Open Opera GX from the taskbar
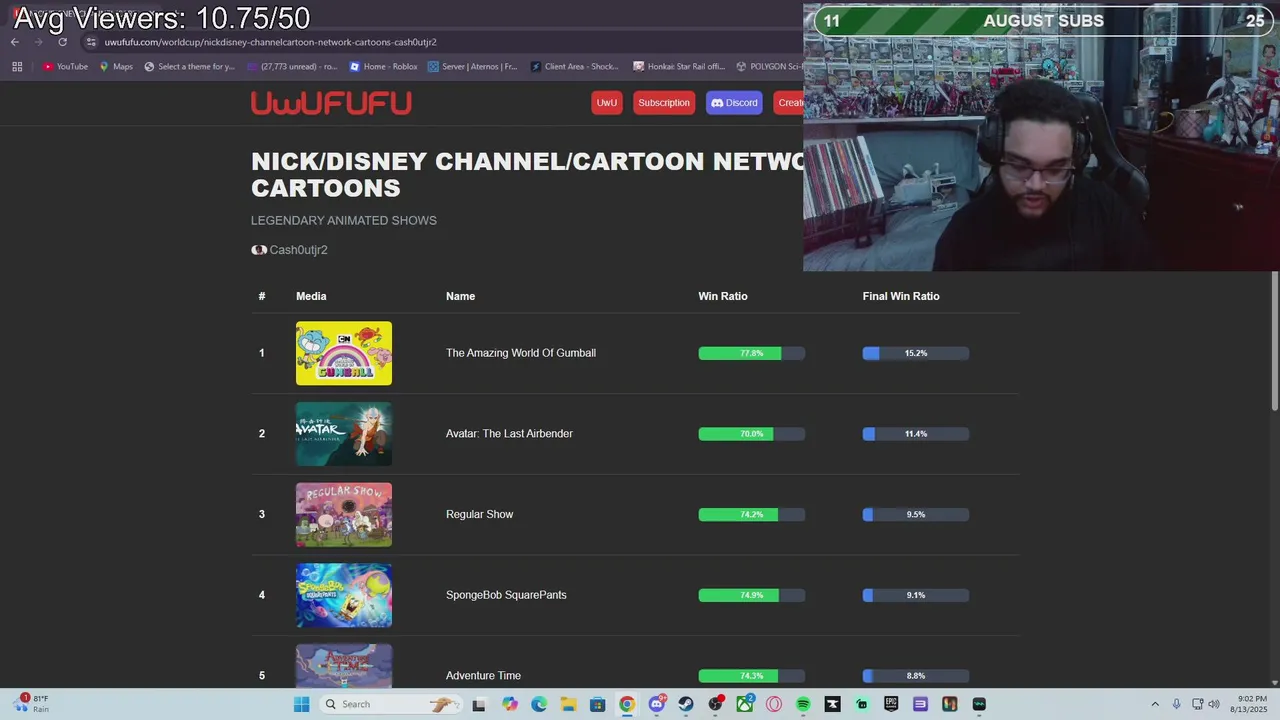Viewport: 1280px width, 720px height. point(774,704)
